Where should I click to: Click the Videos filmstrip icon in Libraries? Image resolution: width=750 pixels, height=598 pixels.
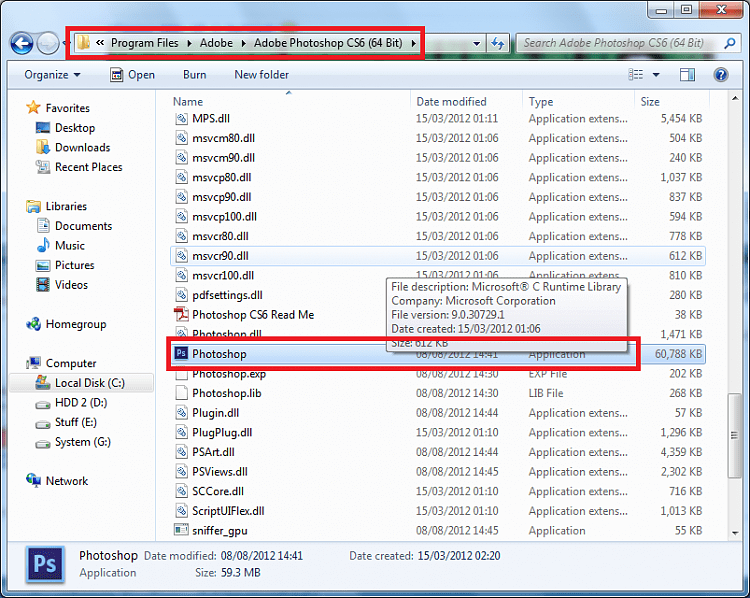(43, 285)
